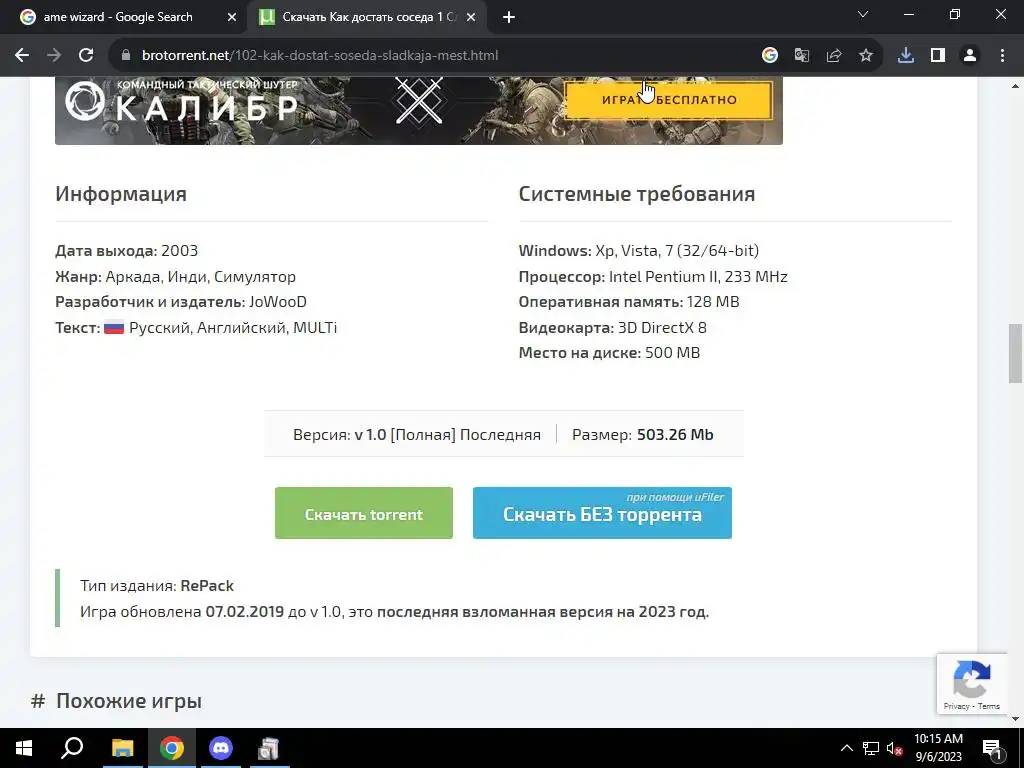1024x768 pixels.
Task: Click the reCAPTCHA badge
Action: click(x=972, y=684)
